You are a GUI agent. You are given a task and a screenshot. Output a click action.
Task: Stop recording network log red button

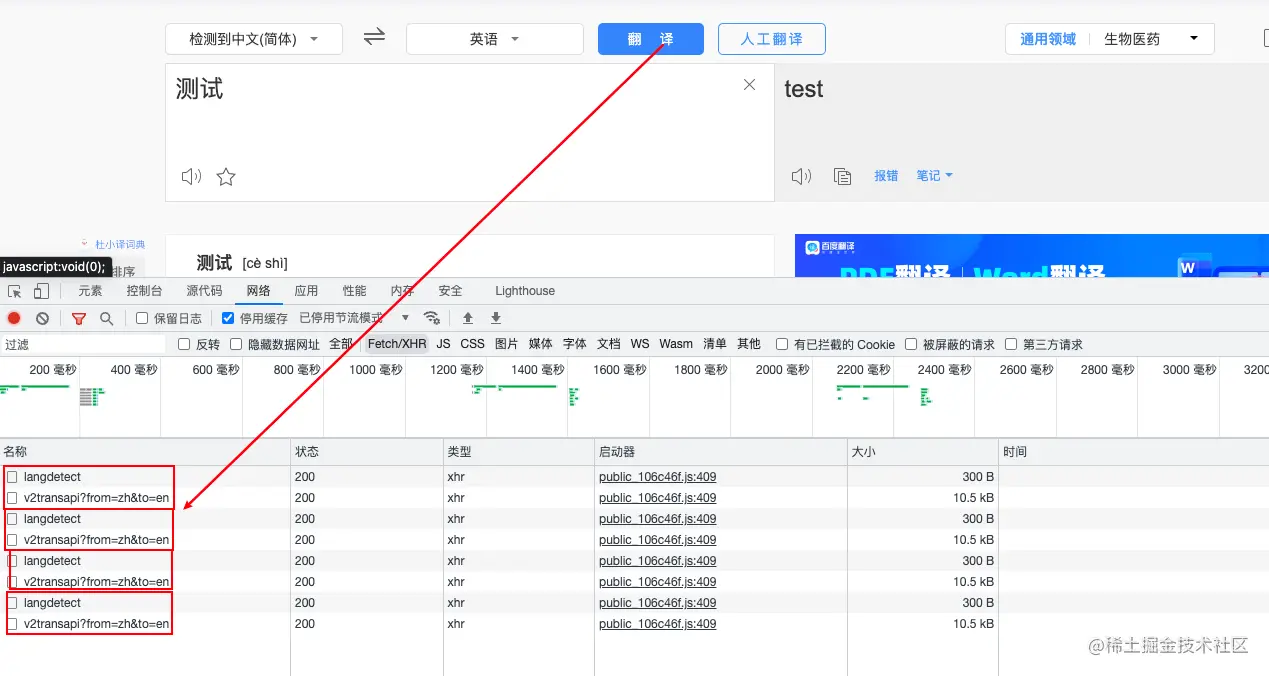pos(14,318)
